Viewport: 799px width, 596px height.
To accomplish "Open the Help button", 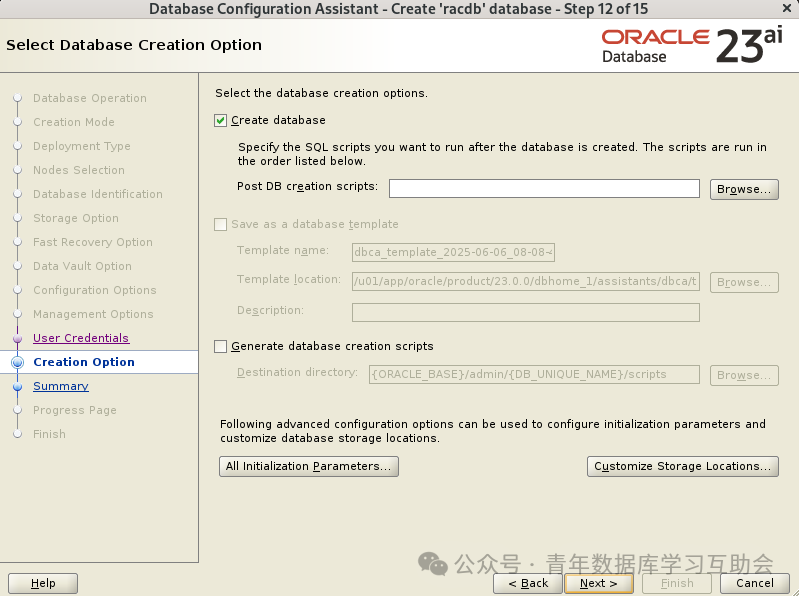I will point(43,583).
